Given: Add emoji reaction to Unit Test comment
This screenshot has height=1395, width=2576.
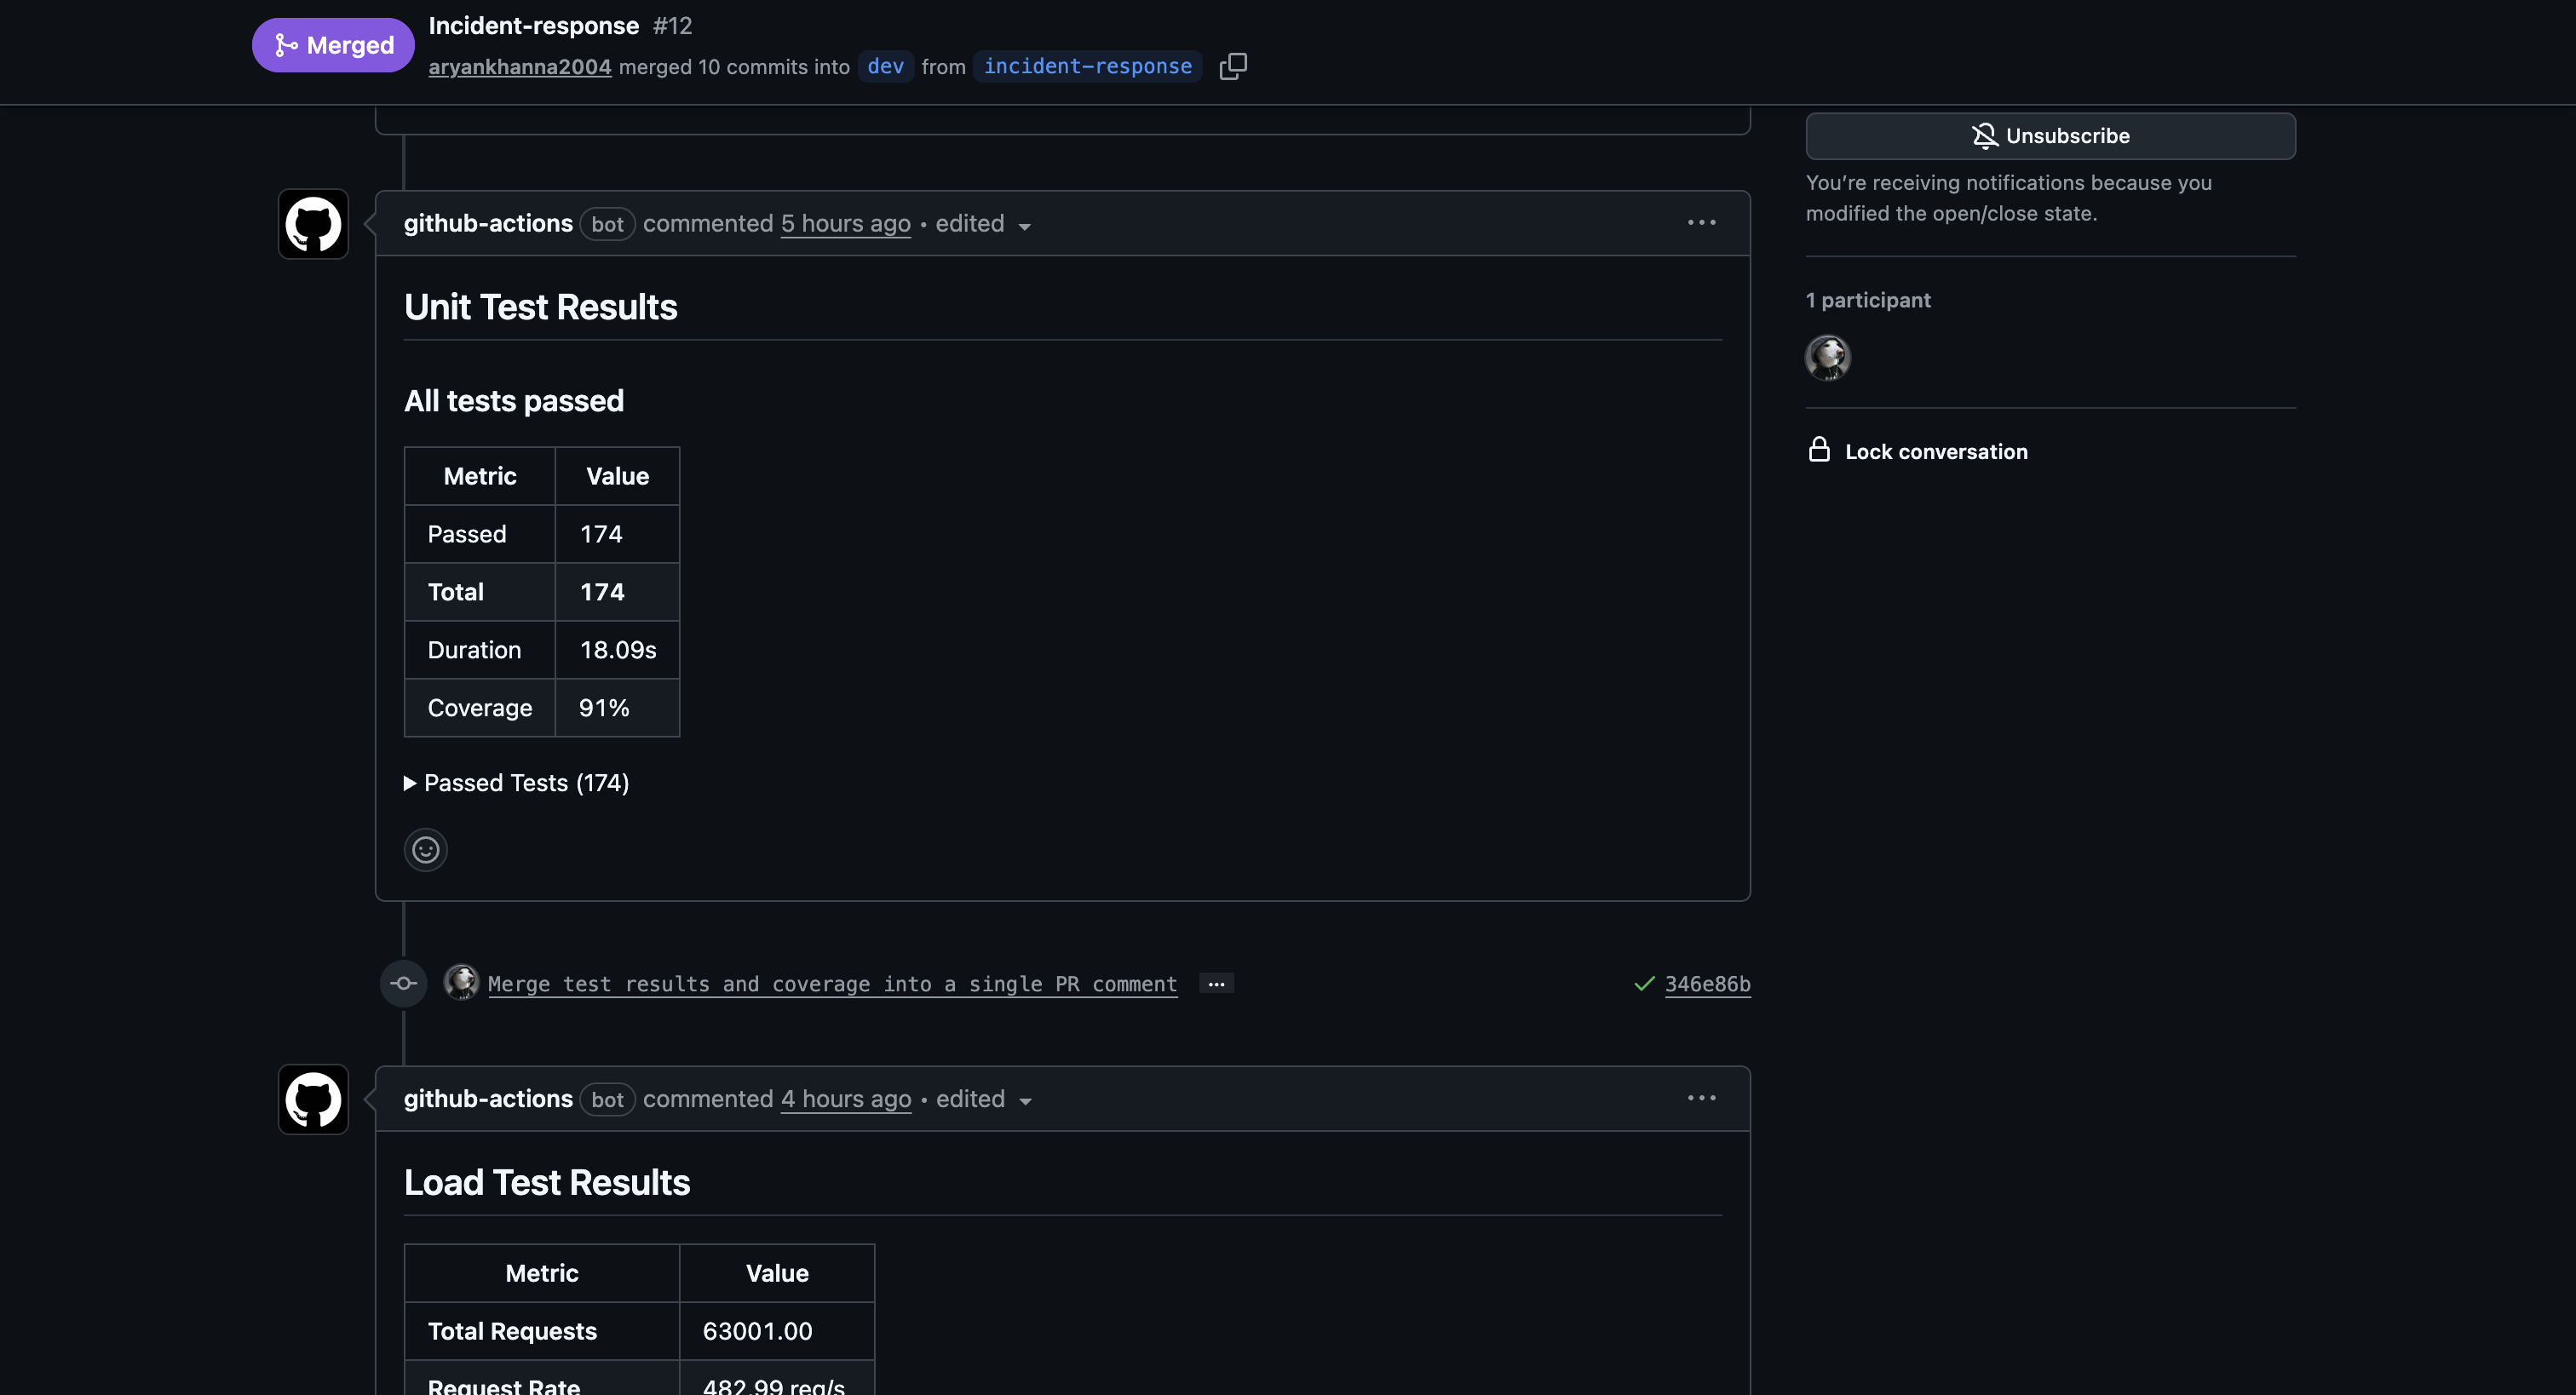Looking at the screenshot, I should 425,850.
